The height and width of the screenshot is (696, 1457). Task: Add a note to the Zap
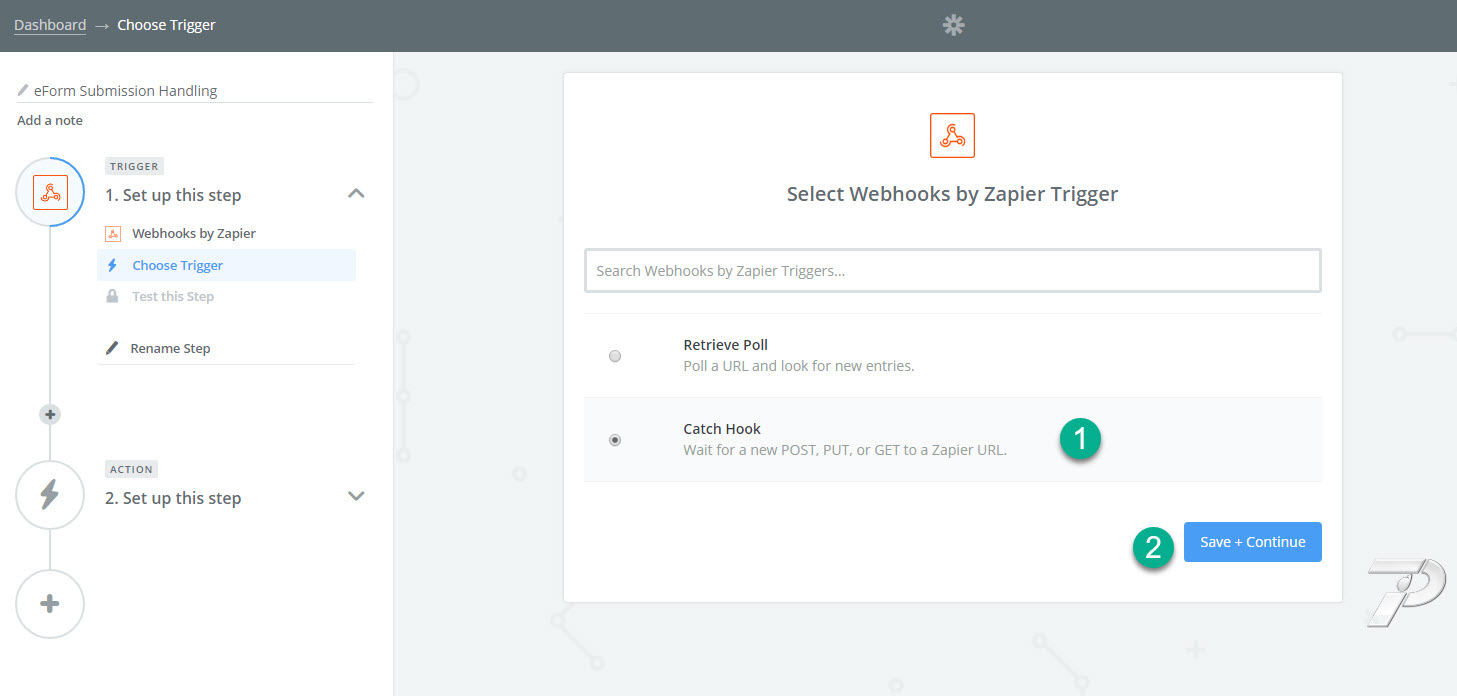50,121
